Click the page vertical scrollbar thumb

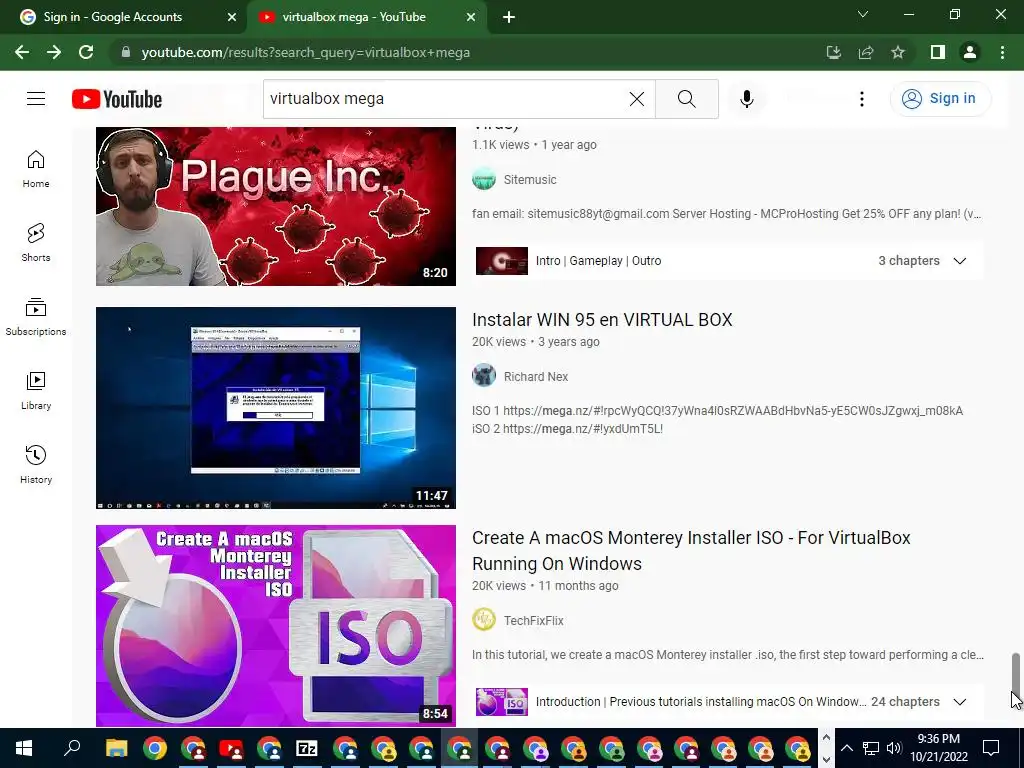1016,673
